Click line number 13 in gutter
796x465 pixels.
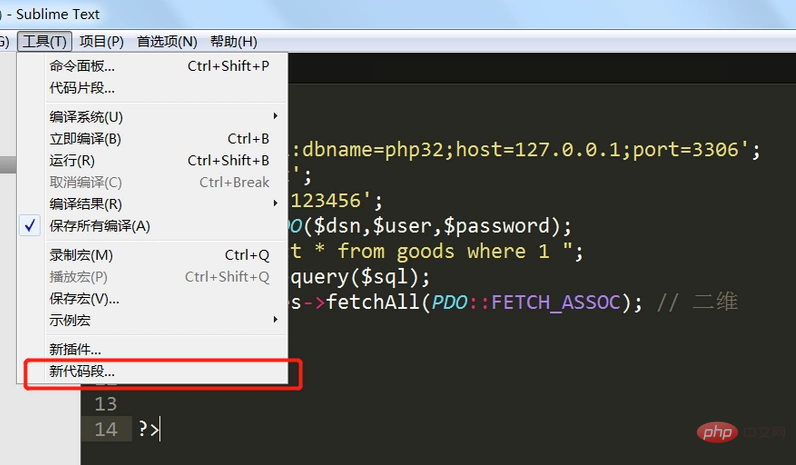106,404
